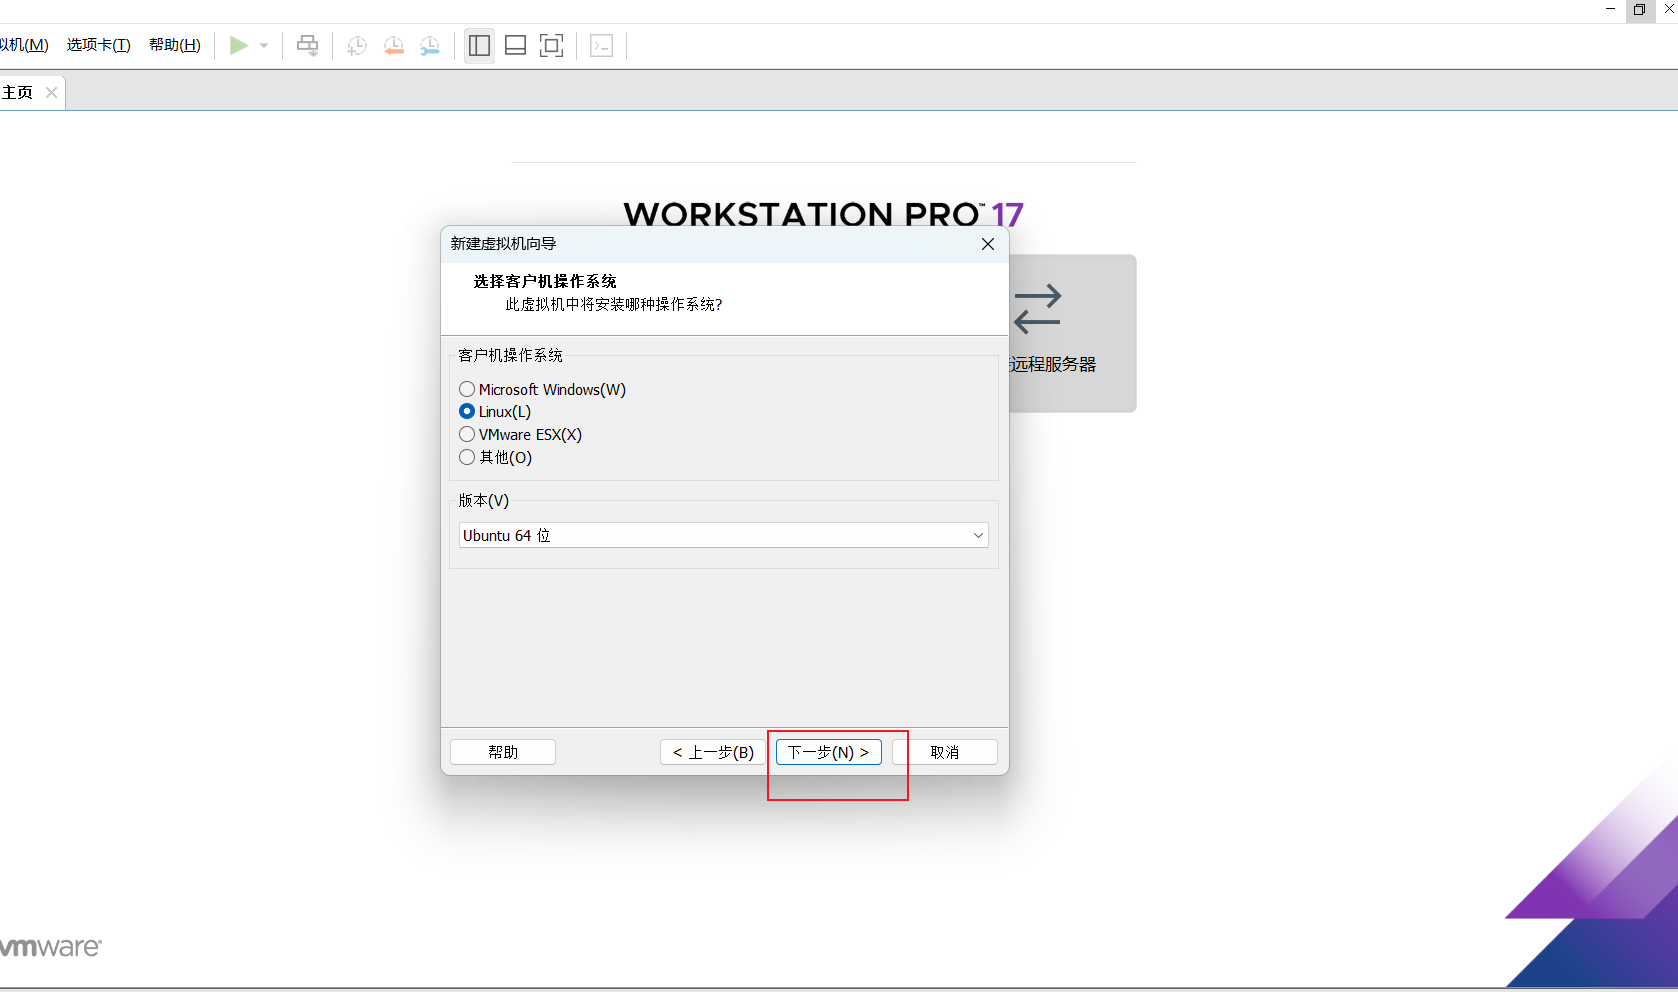Click the send Ctrl+Alt+Del toolbar icon

coord(308,45)
